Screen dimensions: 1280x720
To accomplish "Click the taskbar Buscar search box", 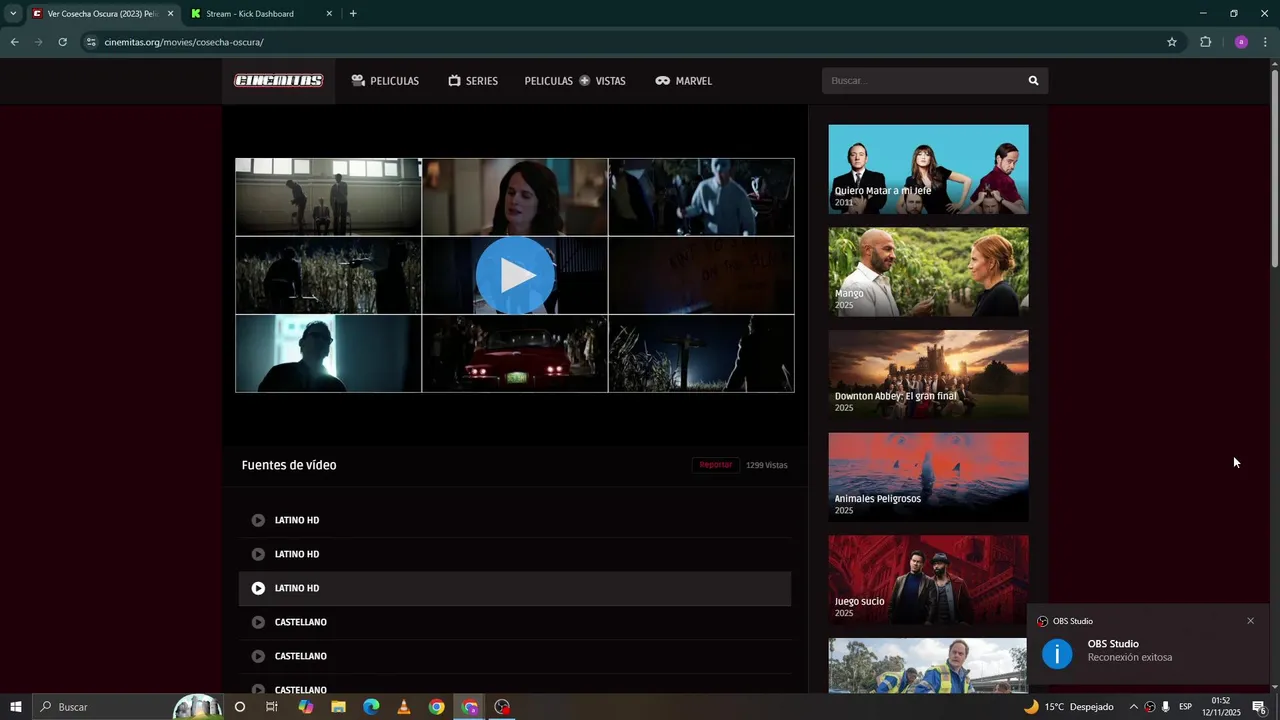I will [x=128, y=707].
